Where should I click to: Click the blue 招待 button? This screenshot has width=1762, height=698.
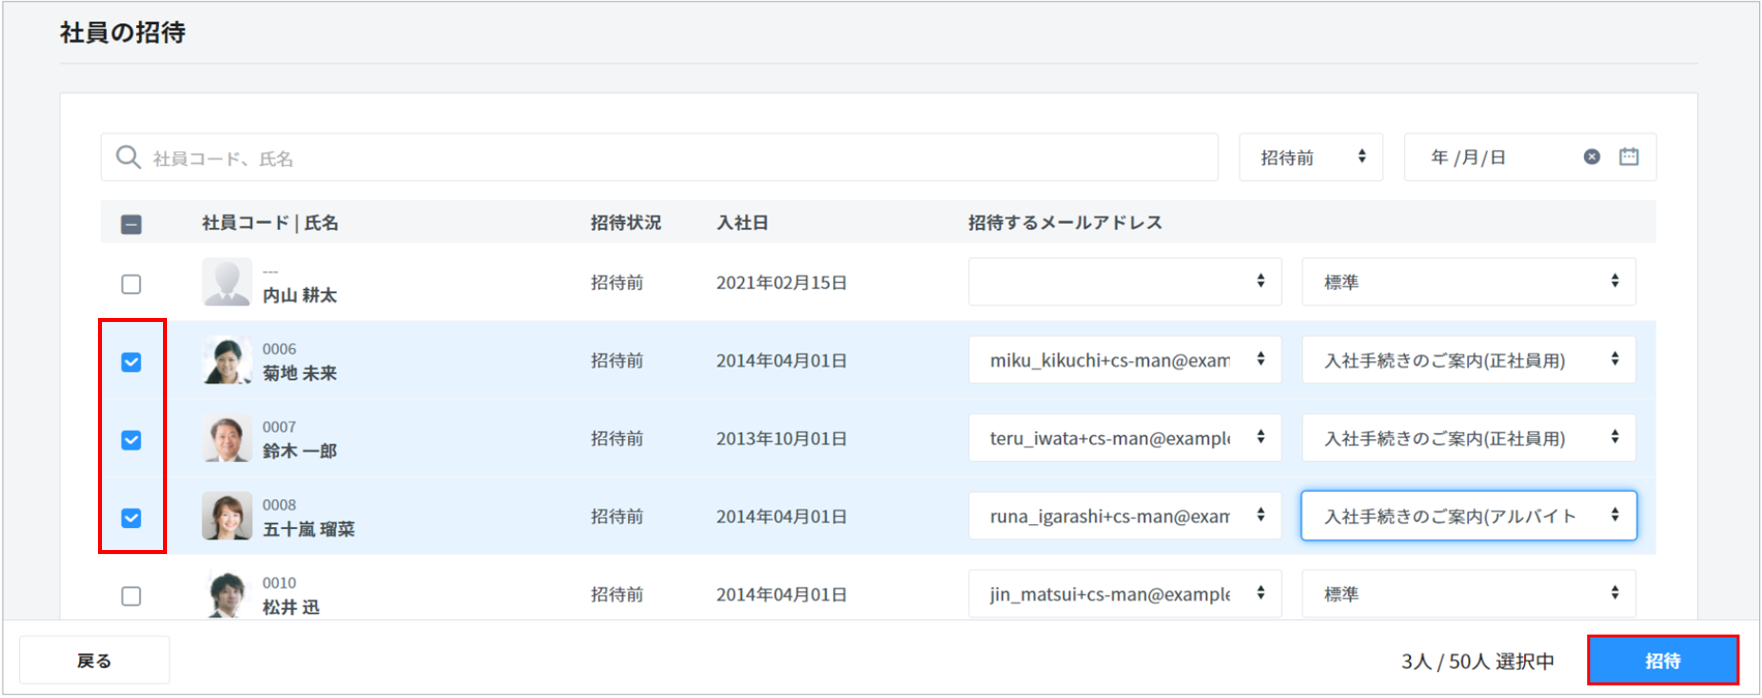tap(1662, 661)
